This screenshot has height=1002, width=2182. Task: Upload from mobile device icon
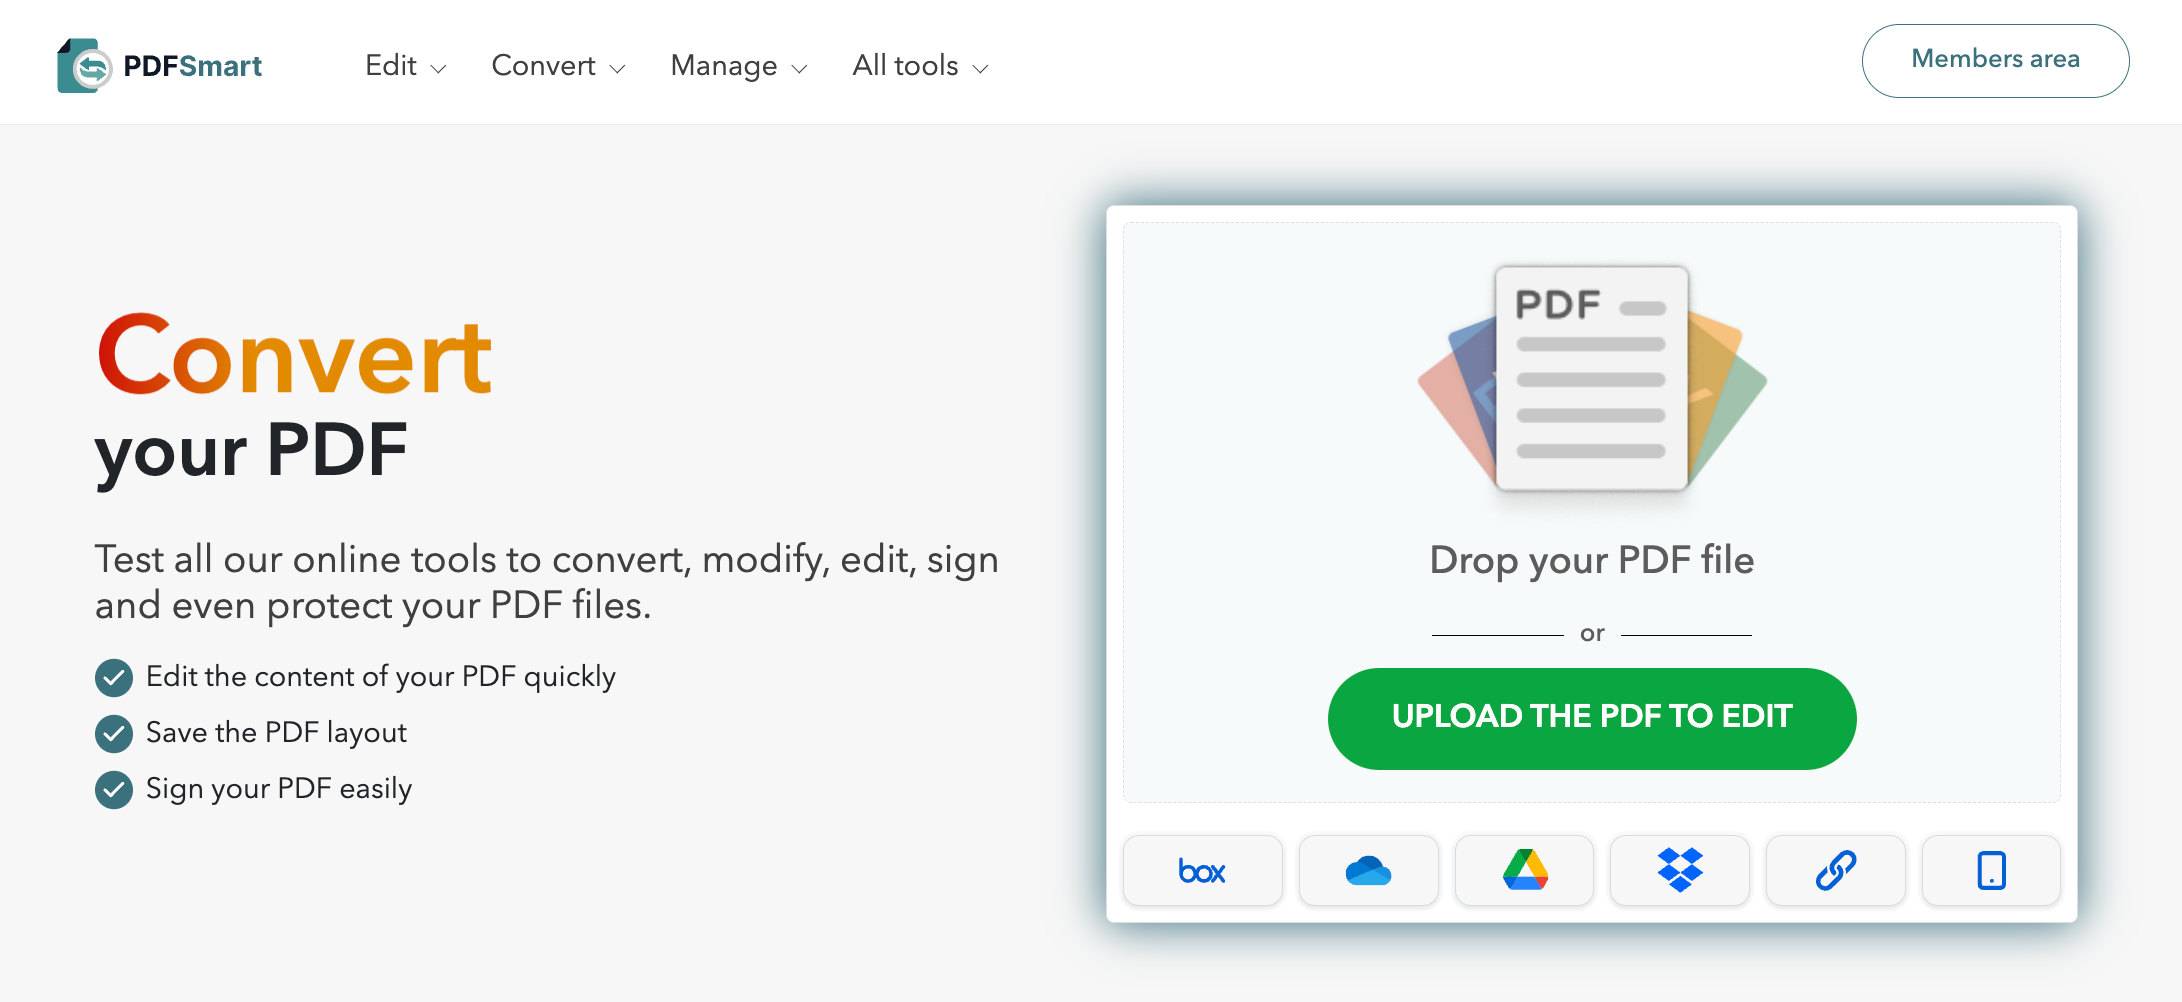[1991, 871]
